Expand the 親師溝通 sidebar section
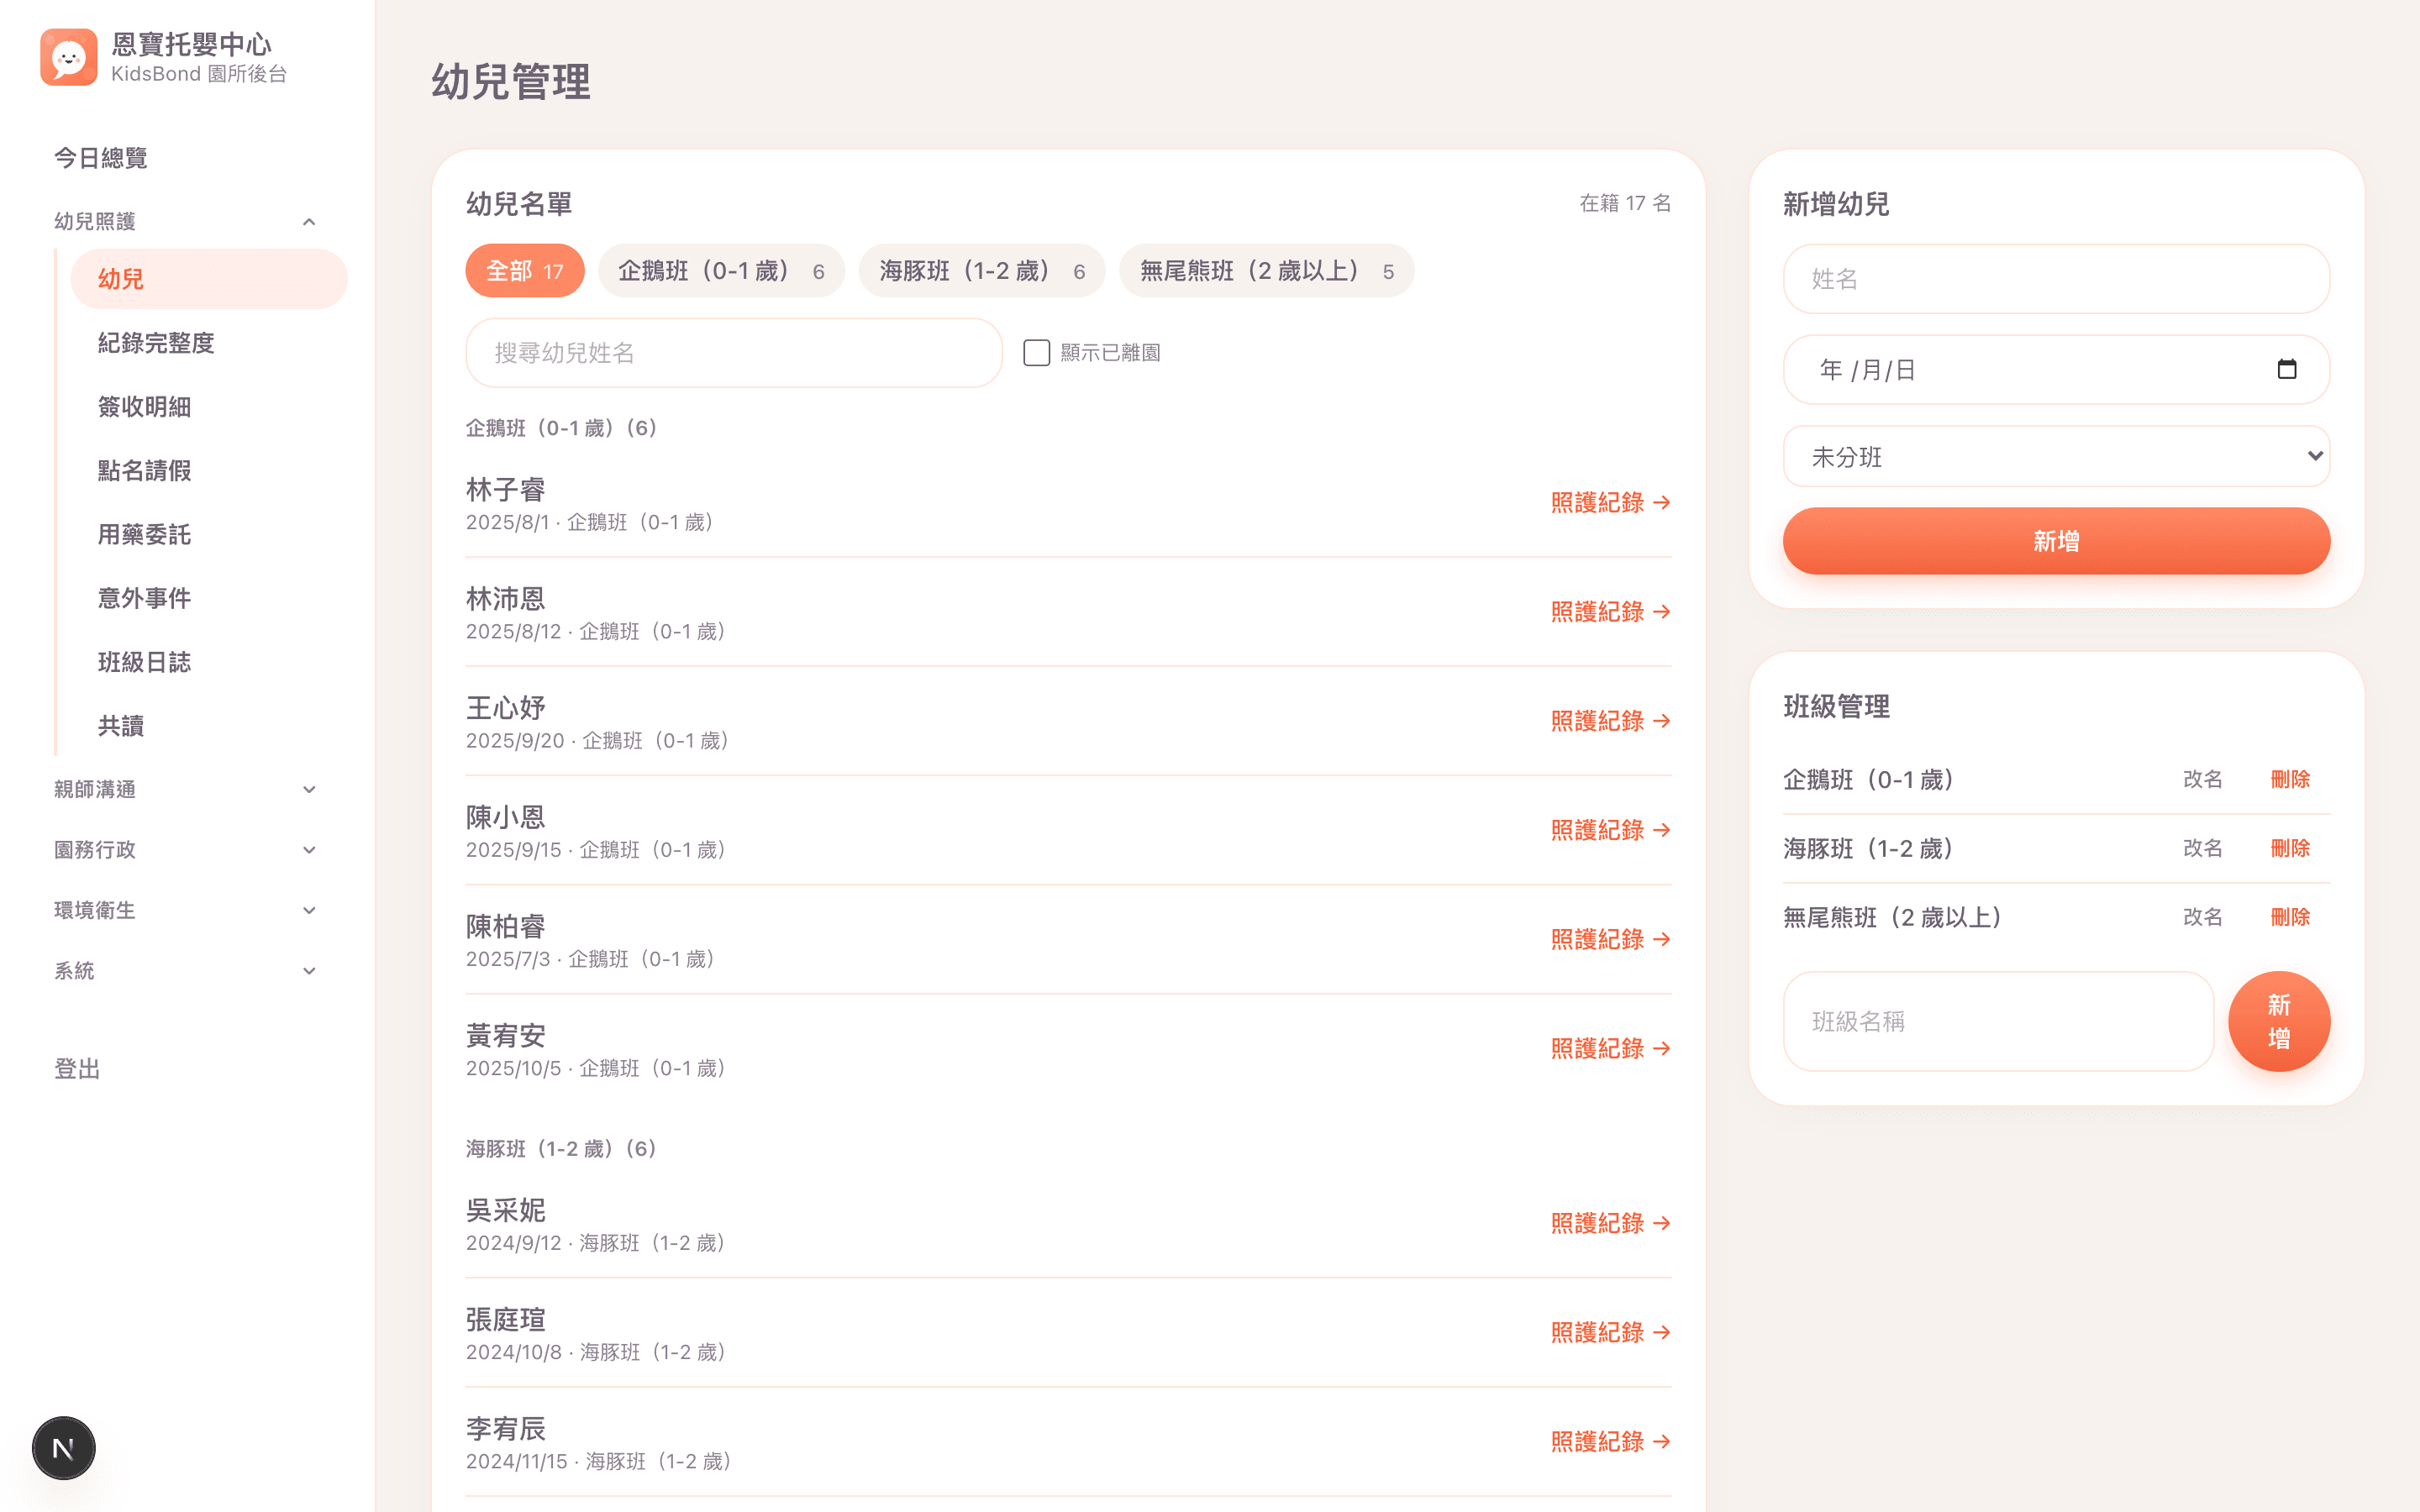 point(186,789)
